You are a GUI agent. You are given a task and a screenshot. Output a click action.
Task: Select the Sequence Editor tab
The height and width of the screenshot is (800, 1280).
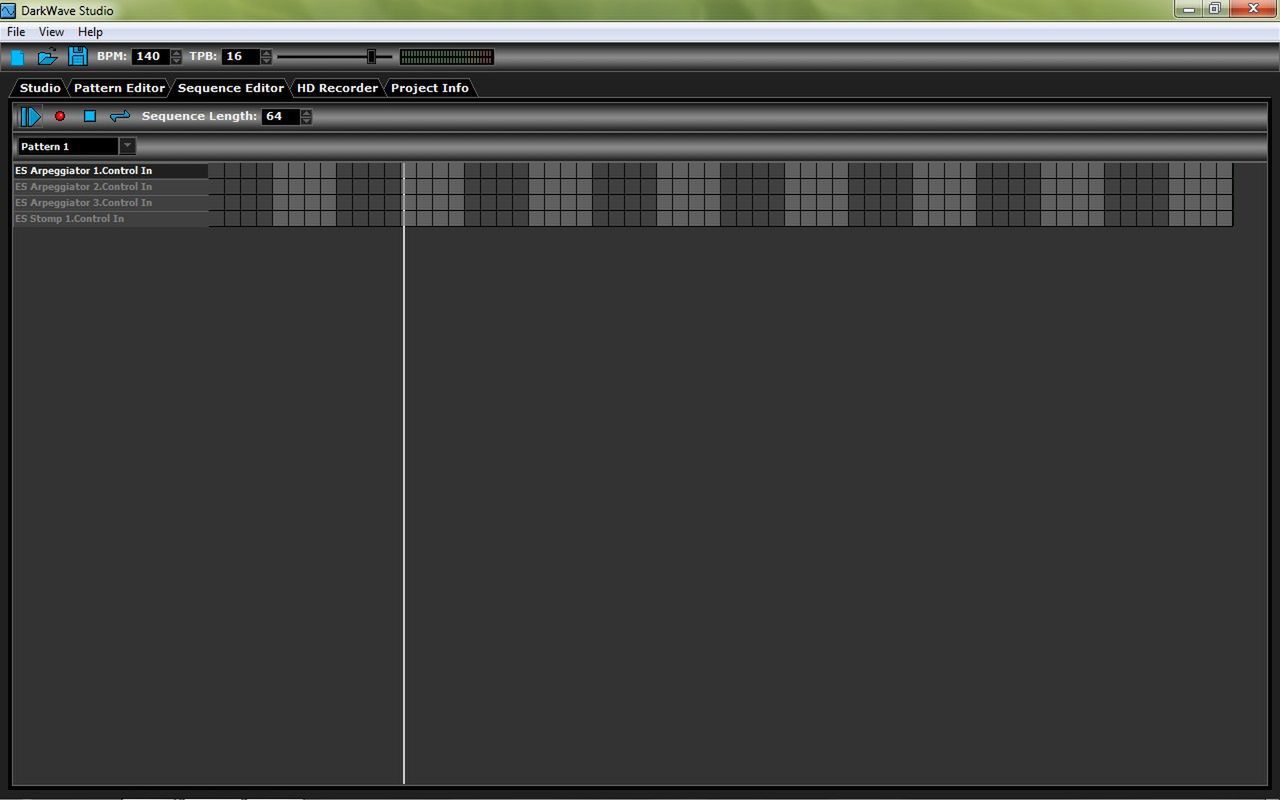pos(231,88)
